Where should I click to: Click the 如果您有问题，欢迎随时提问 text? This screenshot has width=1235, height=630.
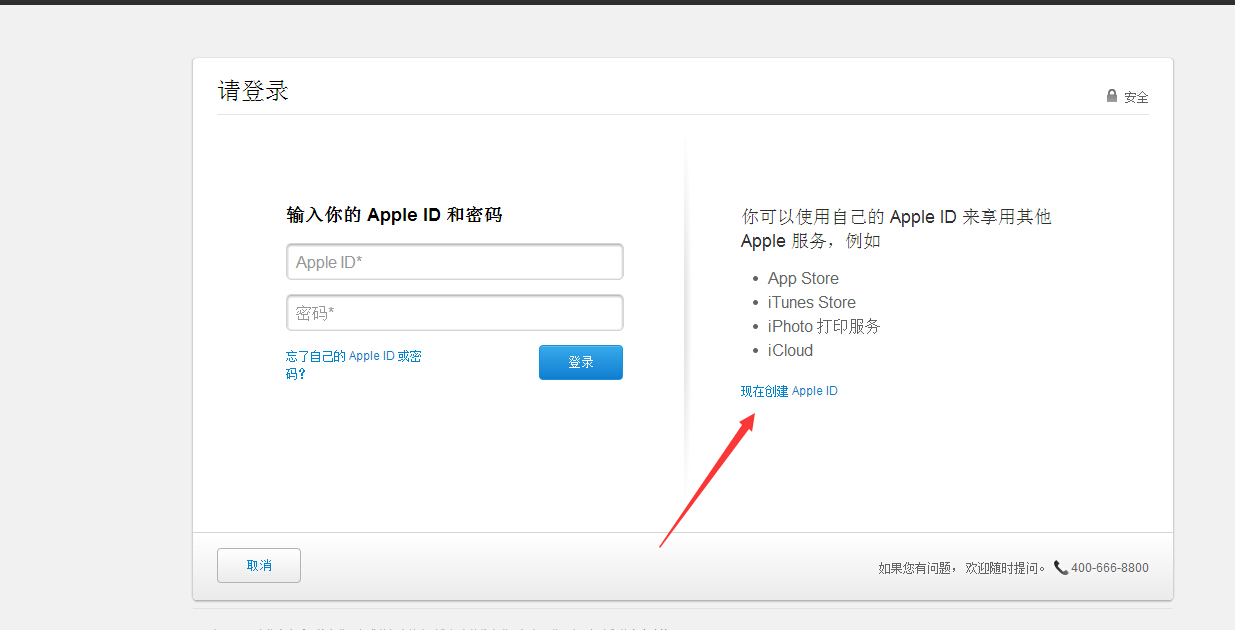[963, 568]
